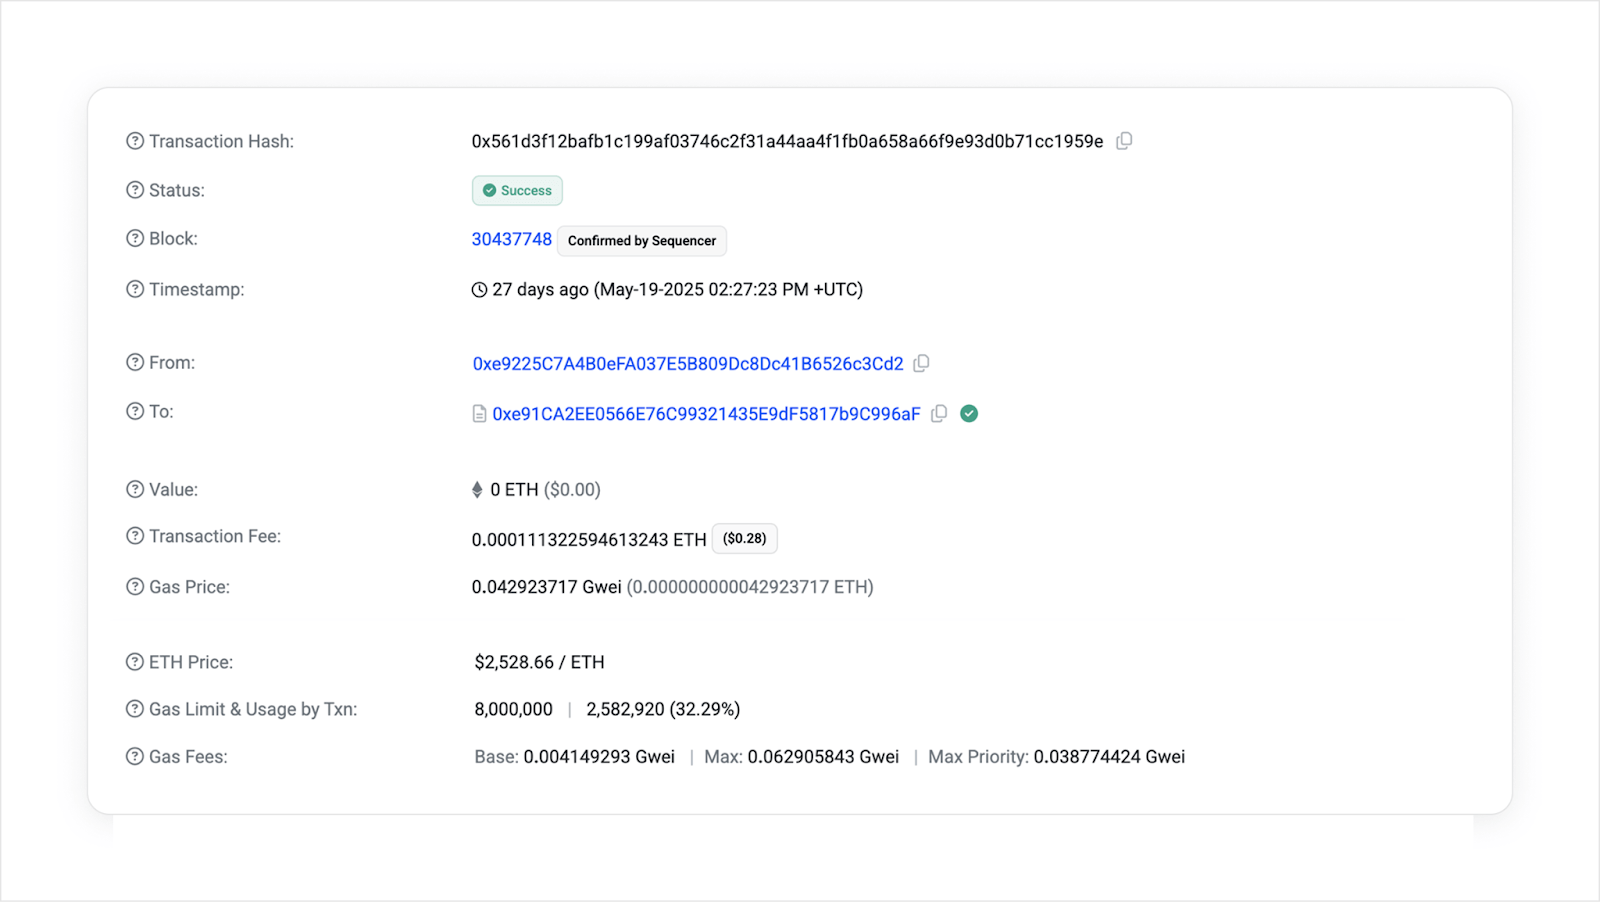Click the Confirmed by Sequencer badge
This screenshot has width=1600, height=902.
(641, 240)
